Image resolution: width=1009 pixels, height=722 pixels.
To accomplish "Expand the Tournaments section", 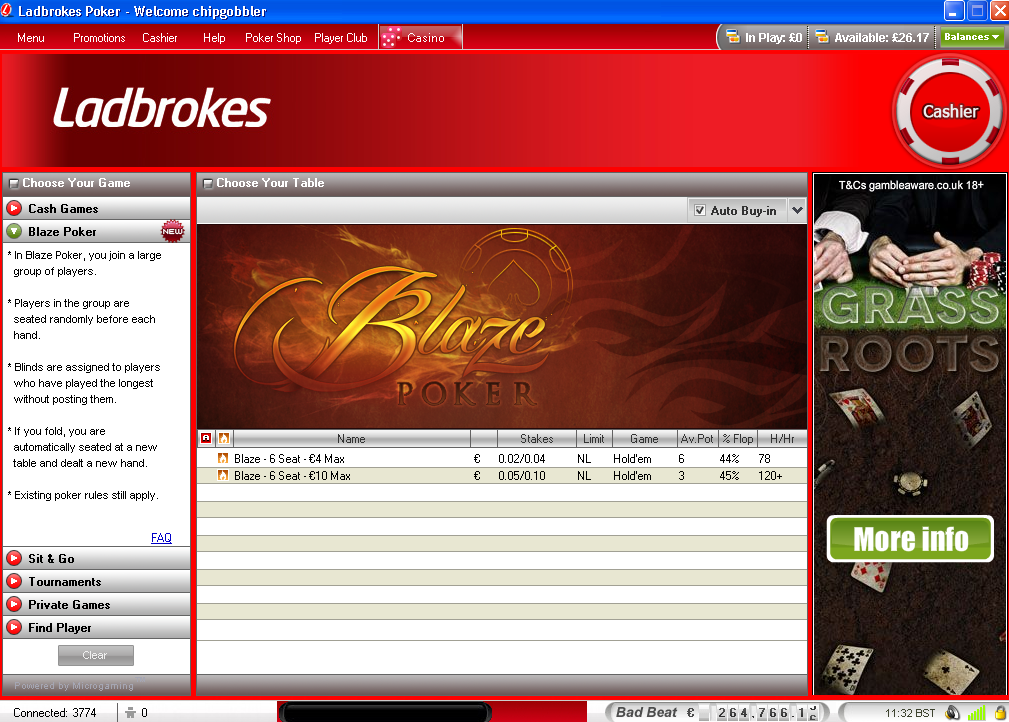I will [x=97, y=582].
